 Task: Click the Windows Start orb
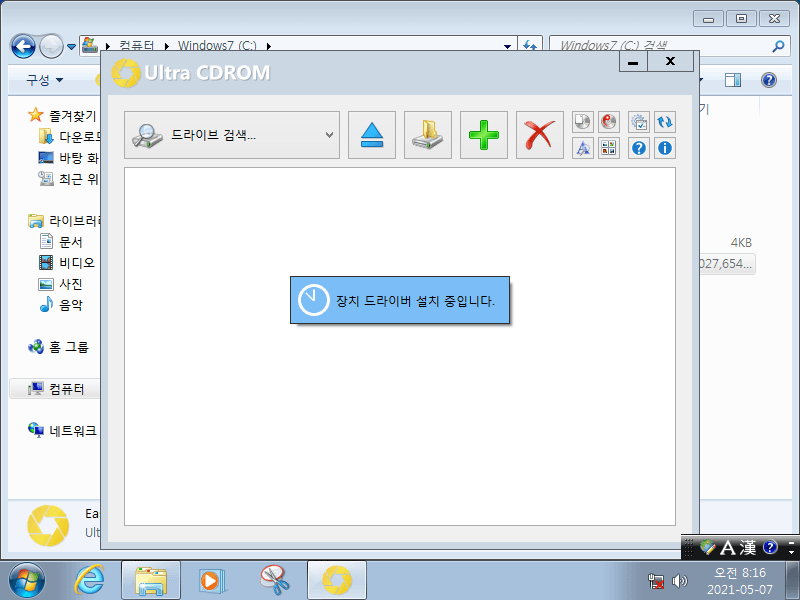(x=27, y=581)
